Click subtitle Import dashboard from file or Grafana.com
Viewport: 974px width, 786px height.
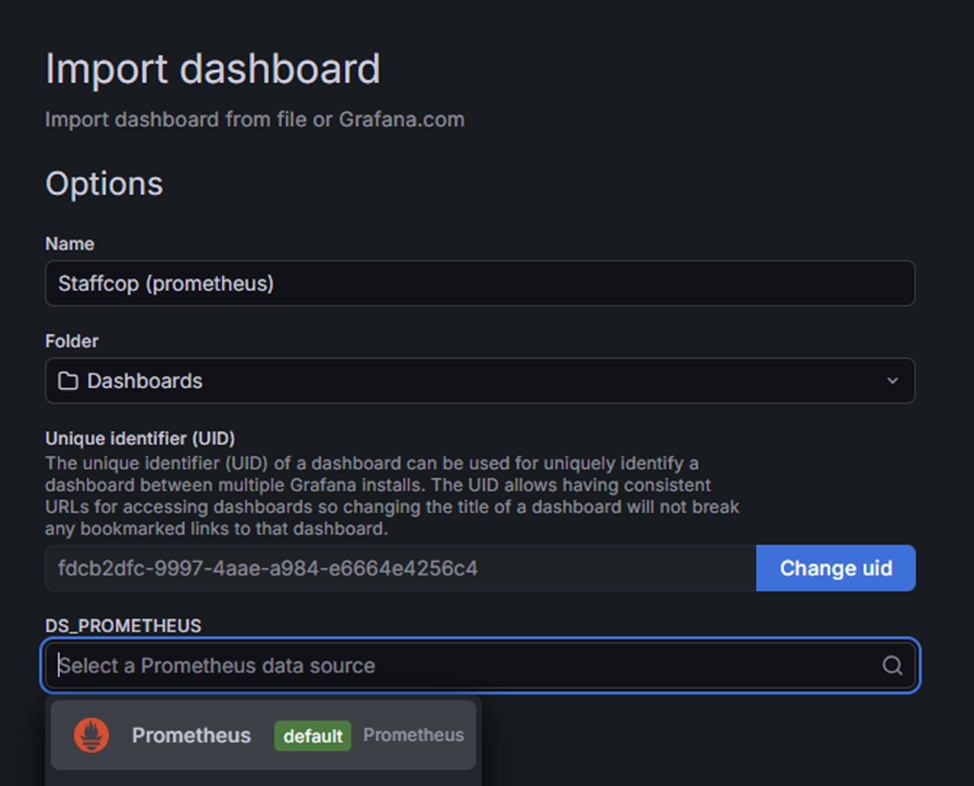255,119
